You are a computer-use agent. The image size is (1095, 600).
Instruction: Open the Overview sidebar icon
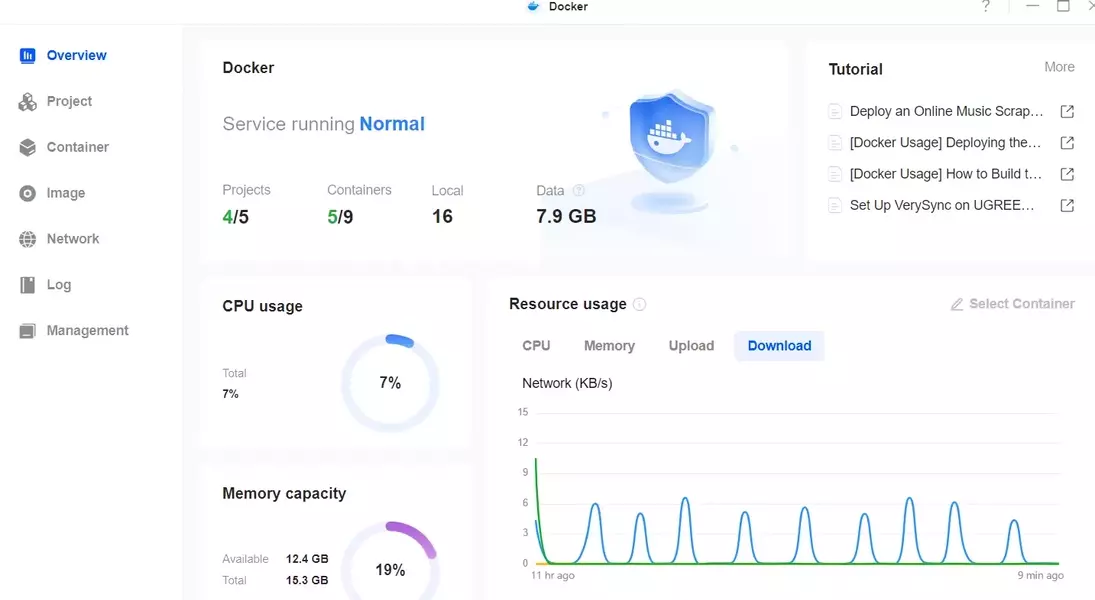point(27,55)
